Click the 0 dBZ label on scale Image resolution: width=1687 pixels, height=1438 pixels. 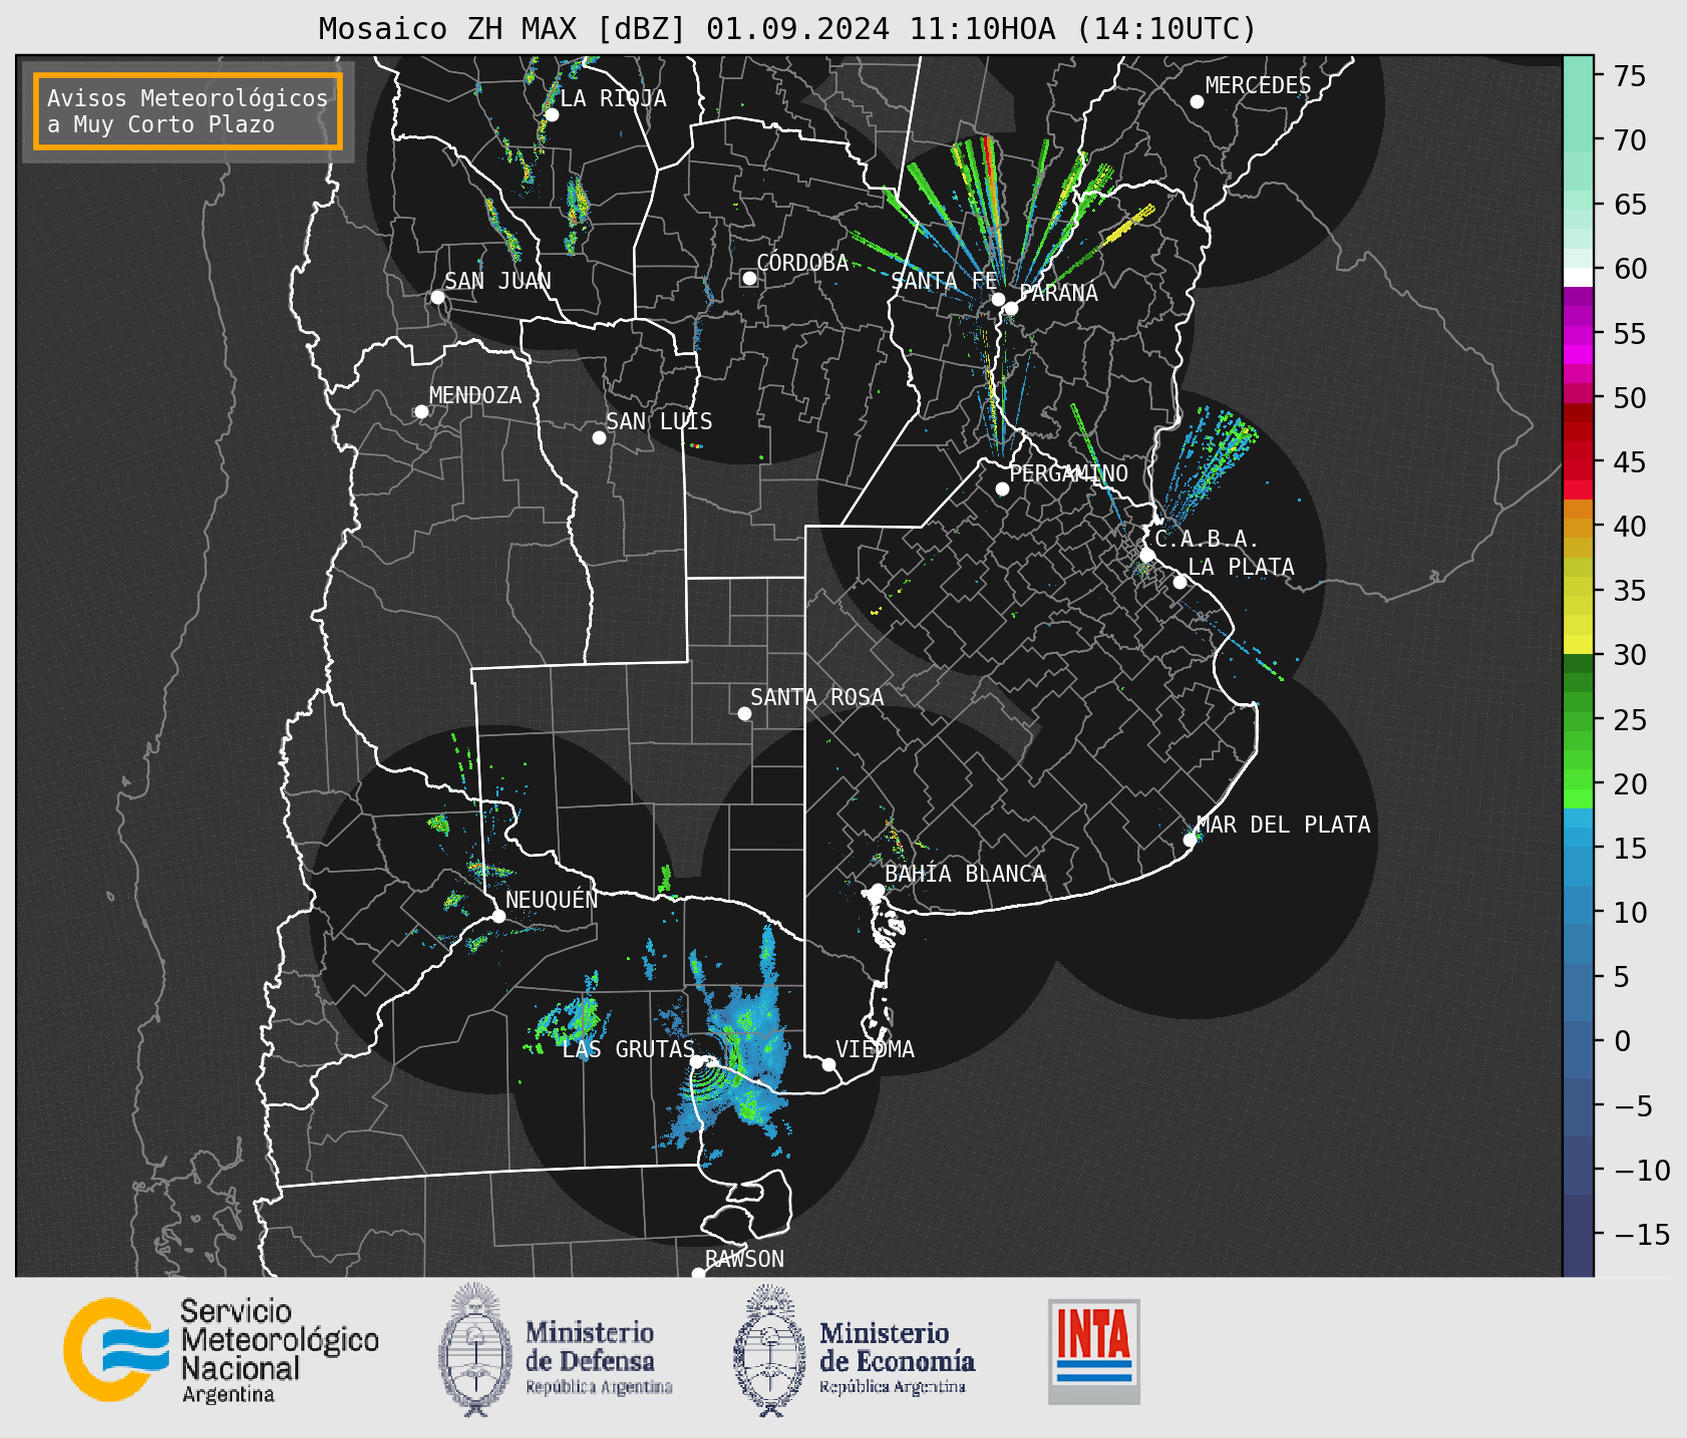[1621, 1041]
